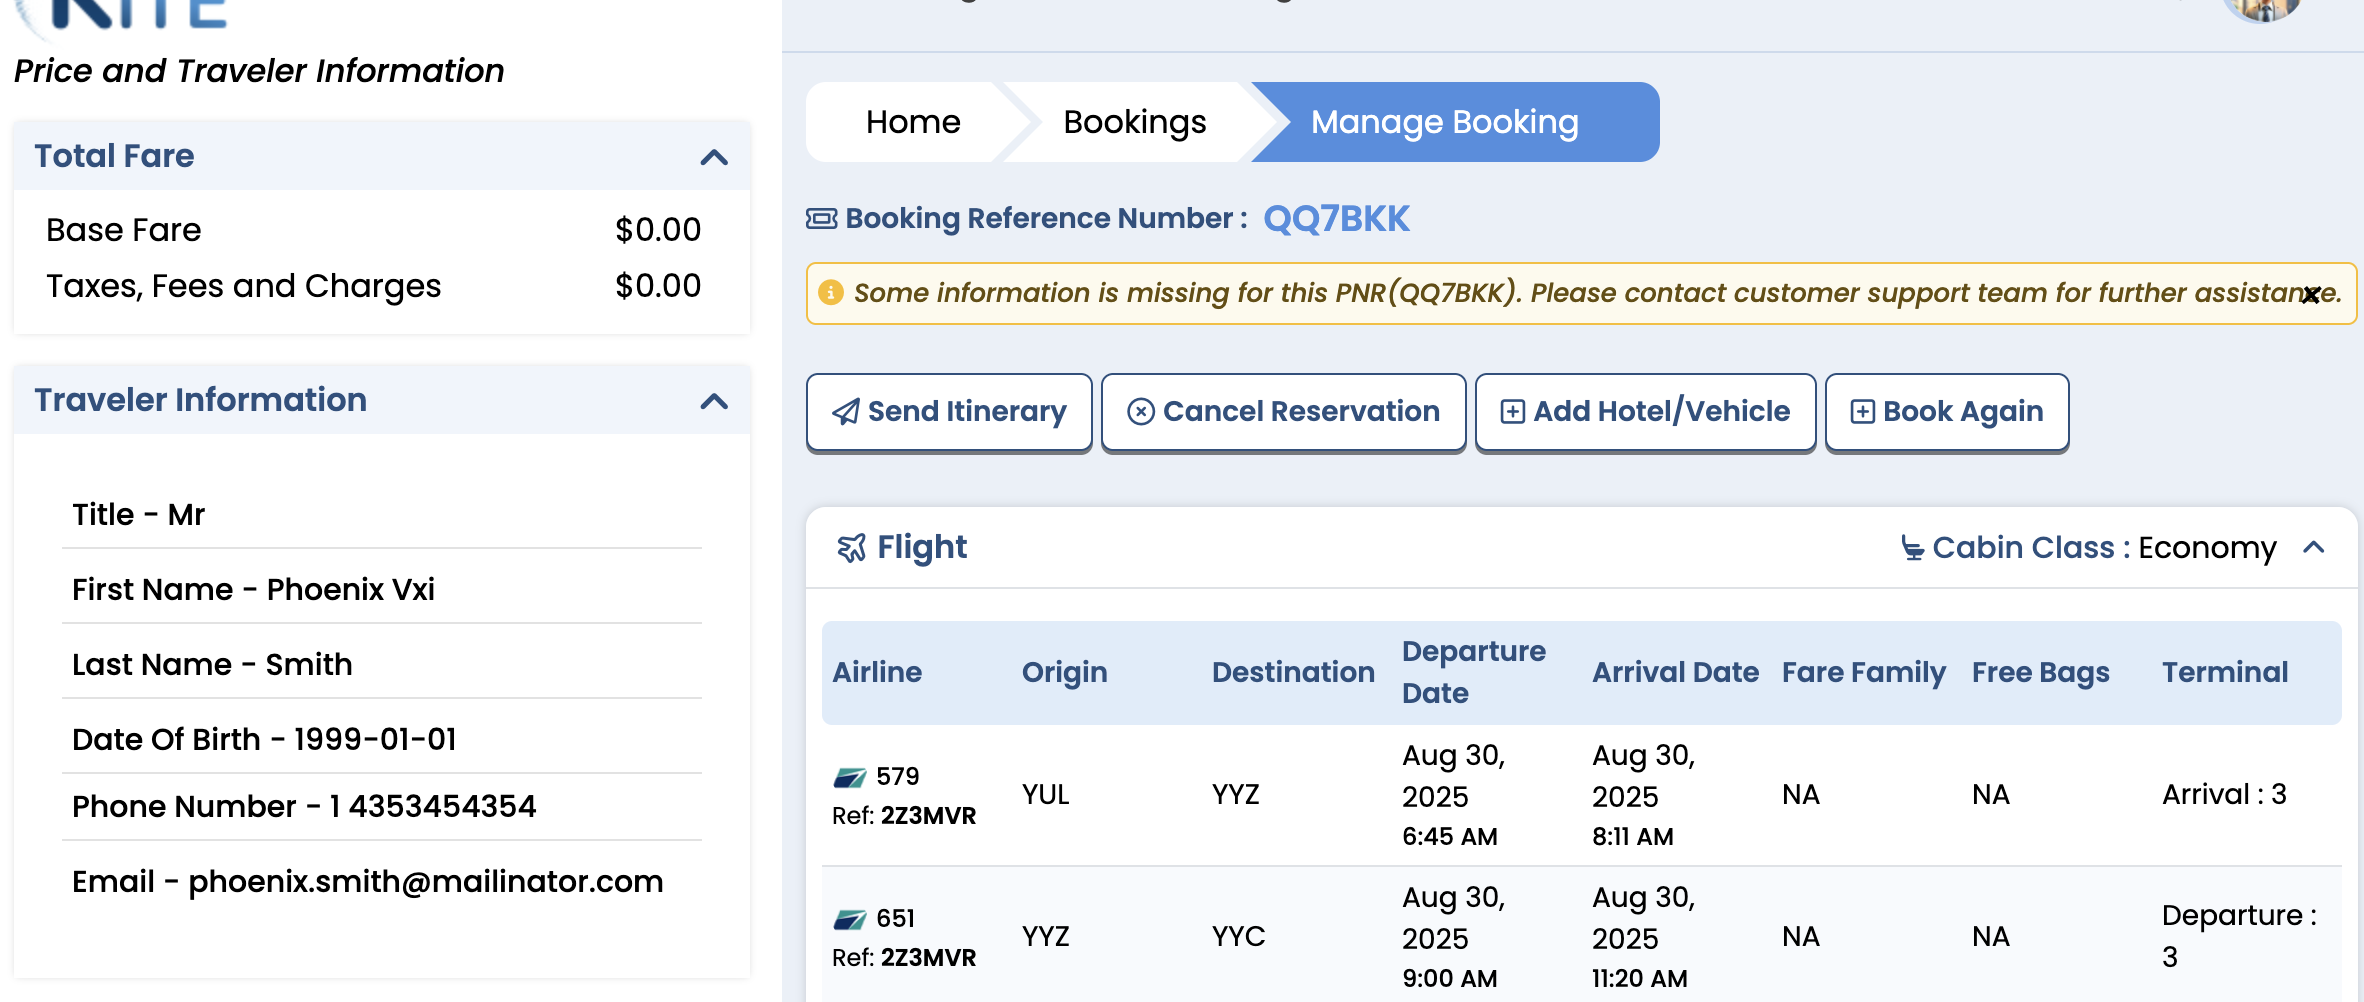
Task: Open the Bookings breadcrumb
Action: [x=1134, y=122]
